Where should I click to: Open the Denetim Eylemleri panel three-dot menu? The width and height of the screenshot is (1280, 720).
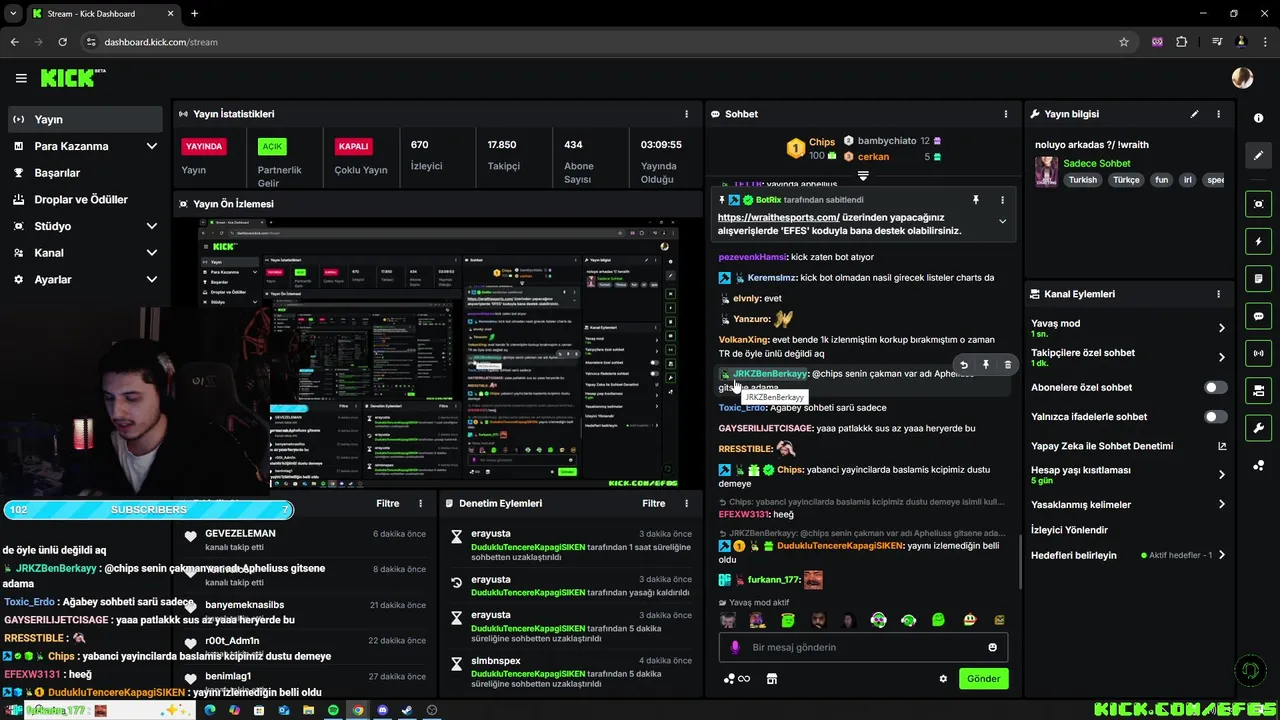point(686,504)
